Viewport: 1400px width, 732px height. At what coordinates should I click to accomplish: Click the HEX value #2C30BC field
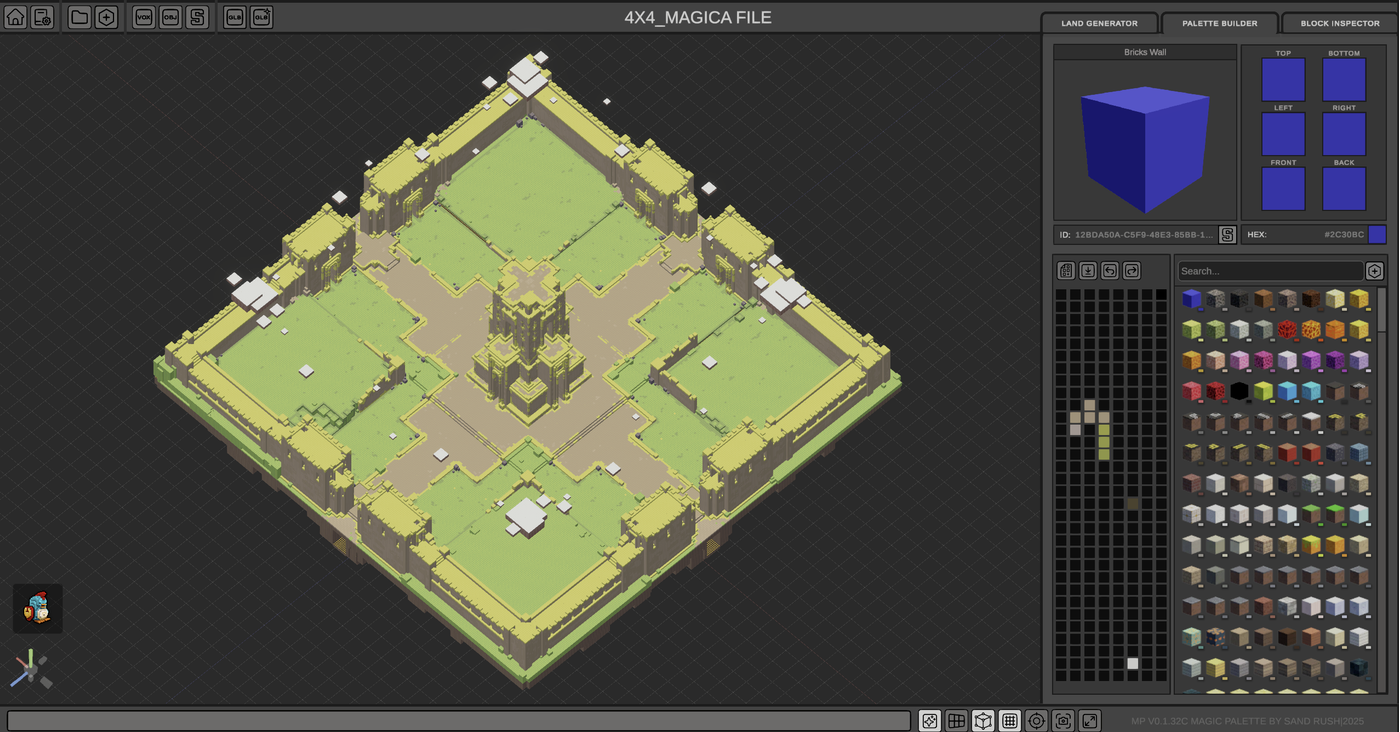pyautogui.click(x=1304, y=235)
